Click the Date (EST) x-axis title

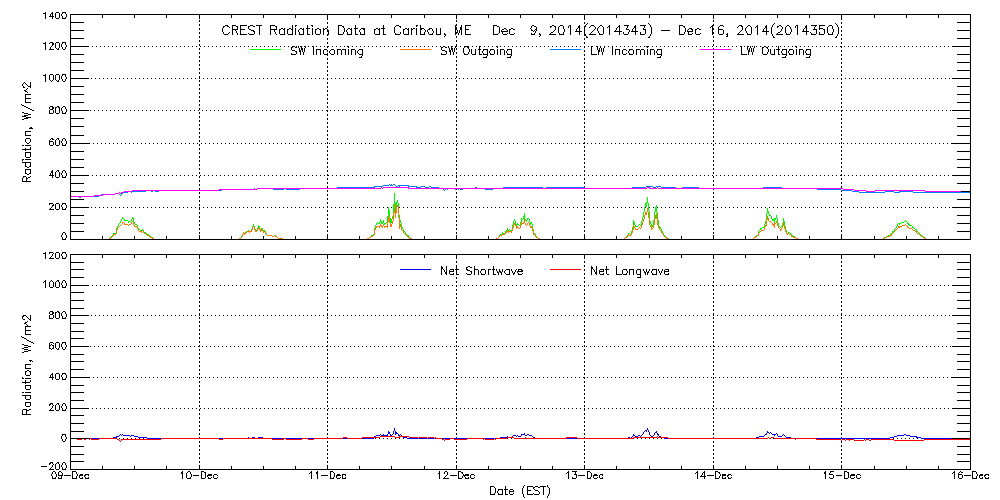pos(521,491)
